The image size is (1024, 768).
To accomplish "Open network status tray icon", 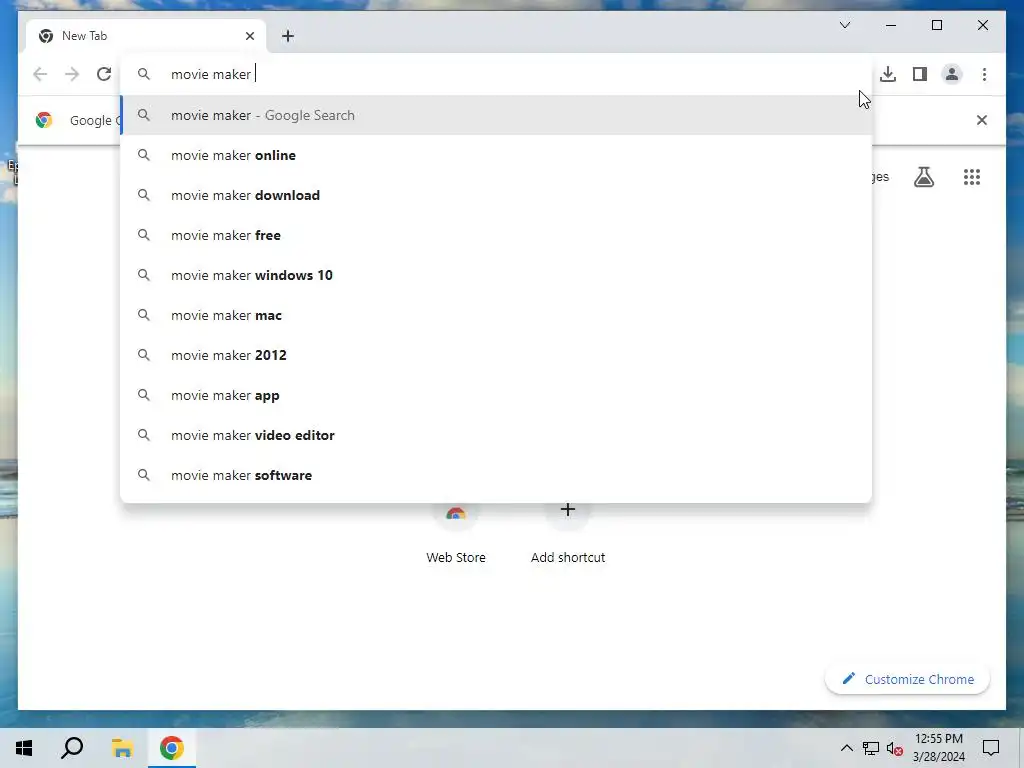I will 871,748.
